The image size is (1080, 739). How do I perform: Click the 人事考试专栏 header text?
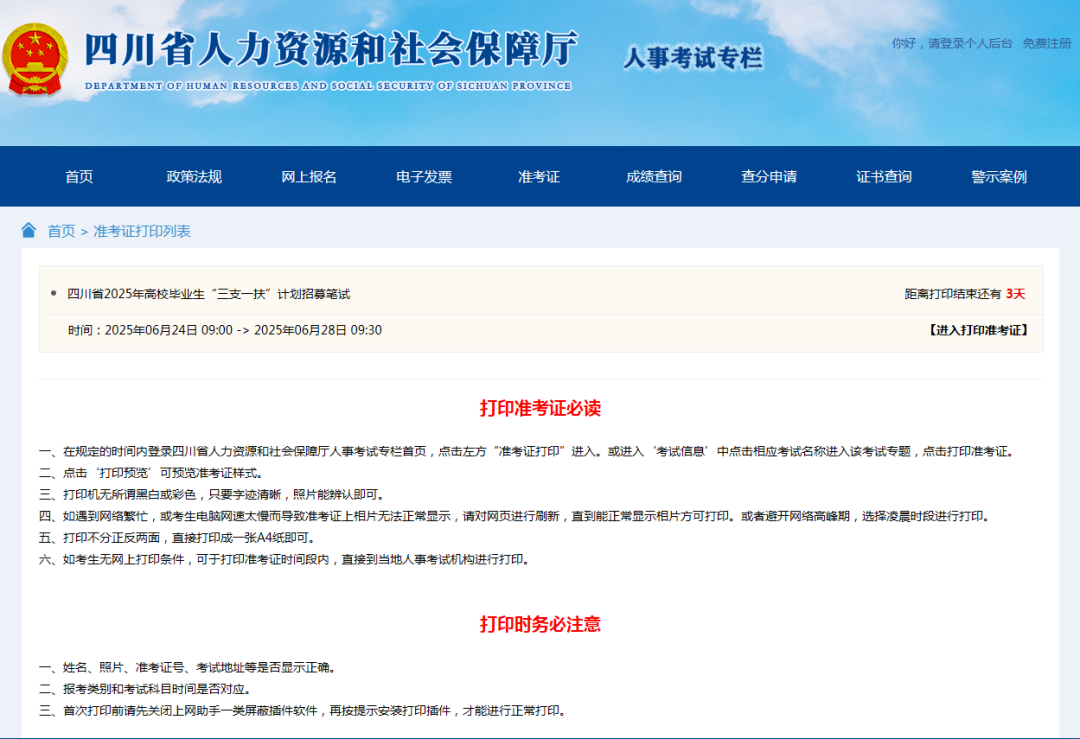pyautogui.click(x=692, y=58)
